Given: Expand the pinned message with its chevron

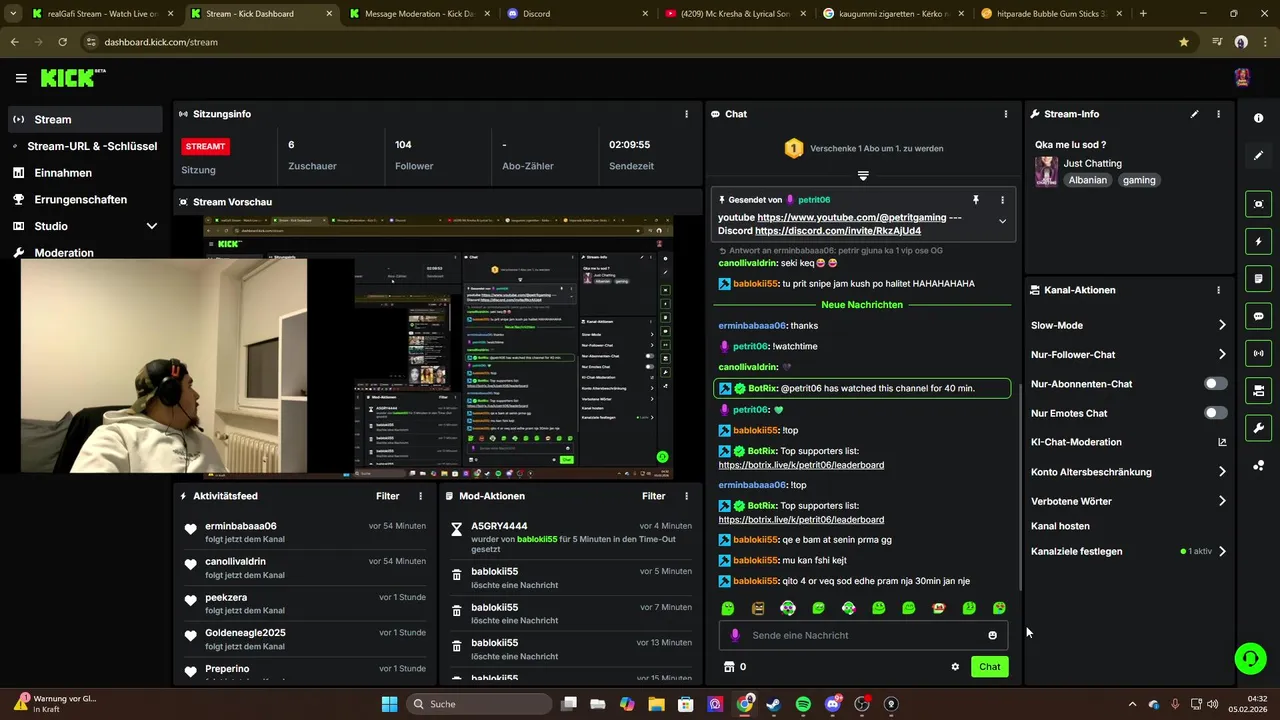Looking at the screenshot, I should click(1002, 222).
